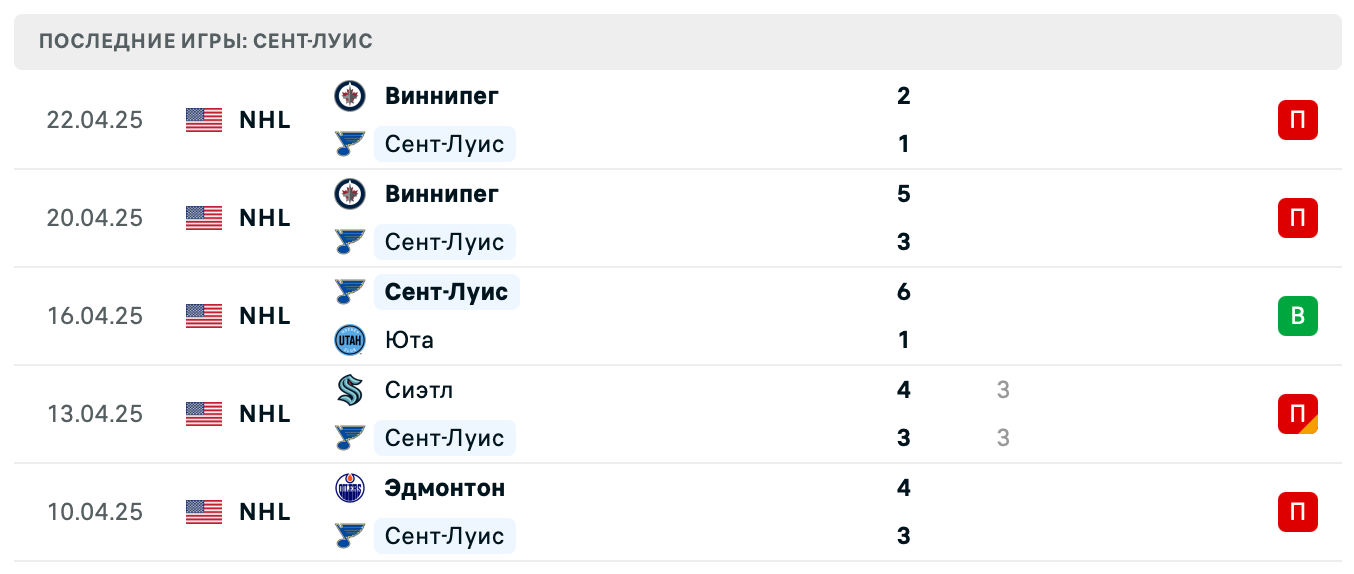This screenshot has height=574, width=1354.
Task: Click the Последние игры: Сент-Луис header
Action: pos(206,42)
